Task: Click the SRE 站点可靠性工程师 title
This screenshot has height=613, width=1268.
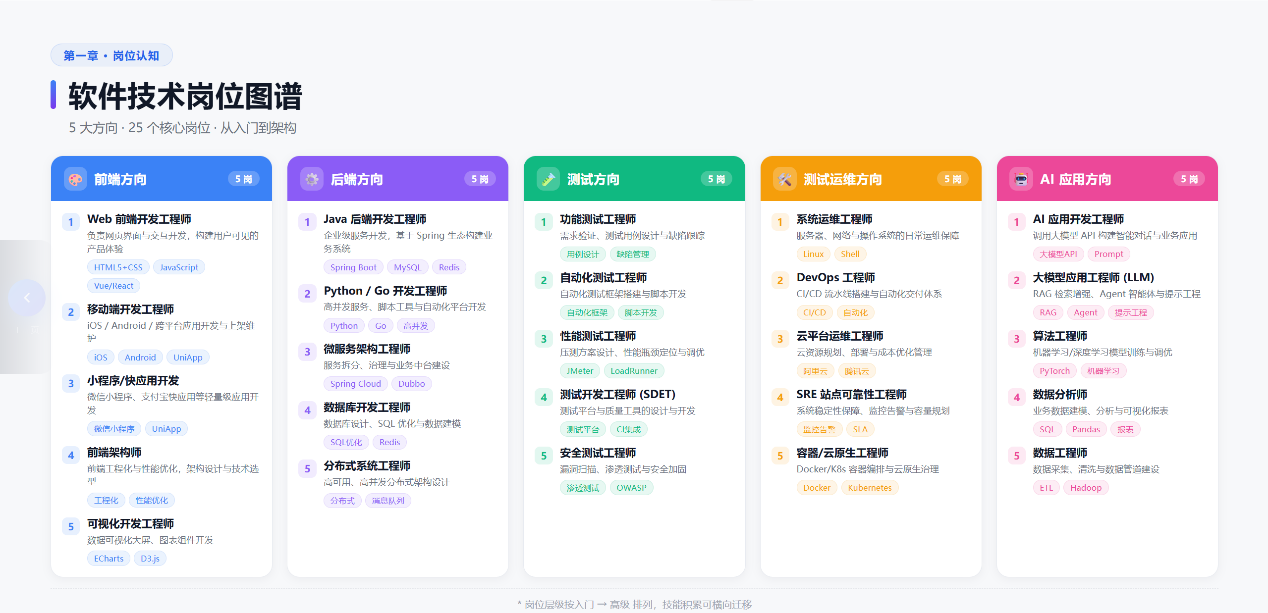Action: [852, 395]
